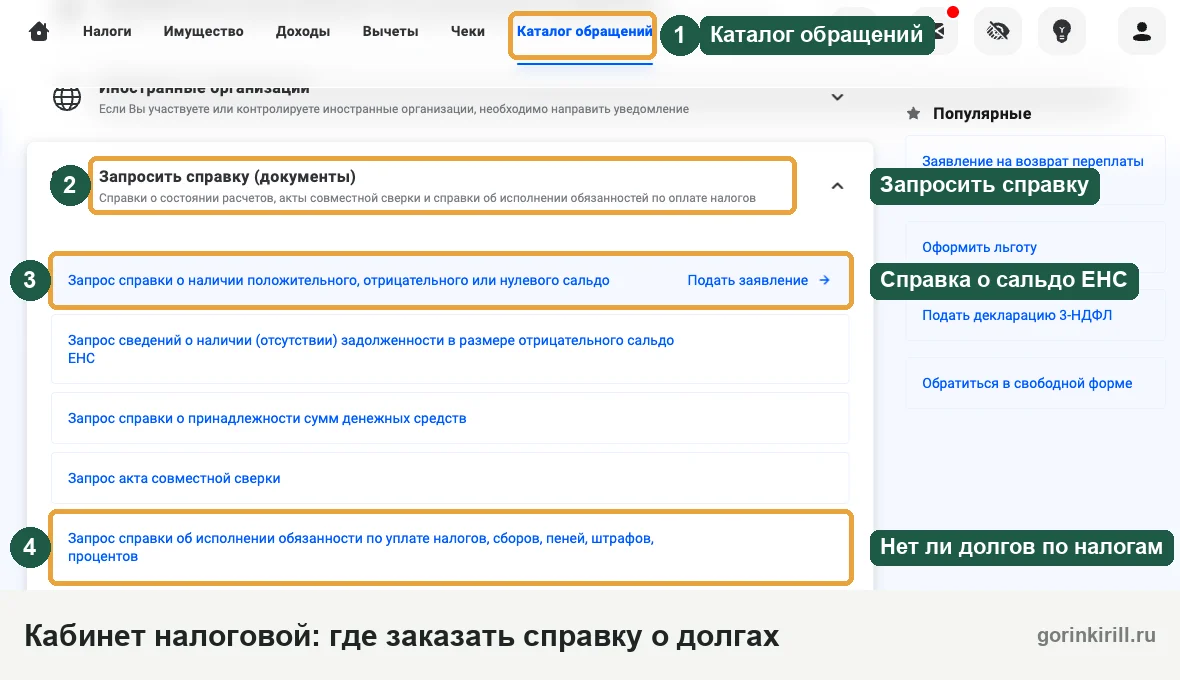Open the Чеки tab
The height and width of the screenshot is (680, 1180).
(x=467, y=32)
